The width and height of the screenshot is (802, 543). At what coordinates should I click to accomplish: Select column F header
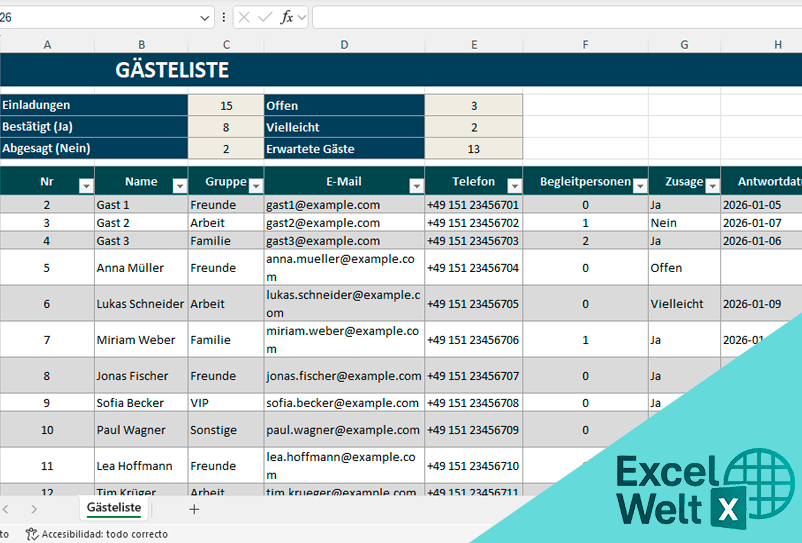585,45
